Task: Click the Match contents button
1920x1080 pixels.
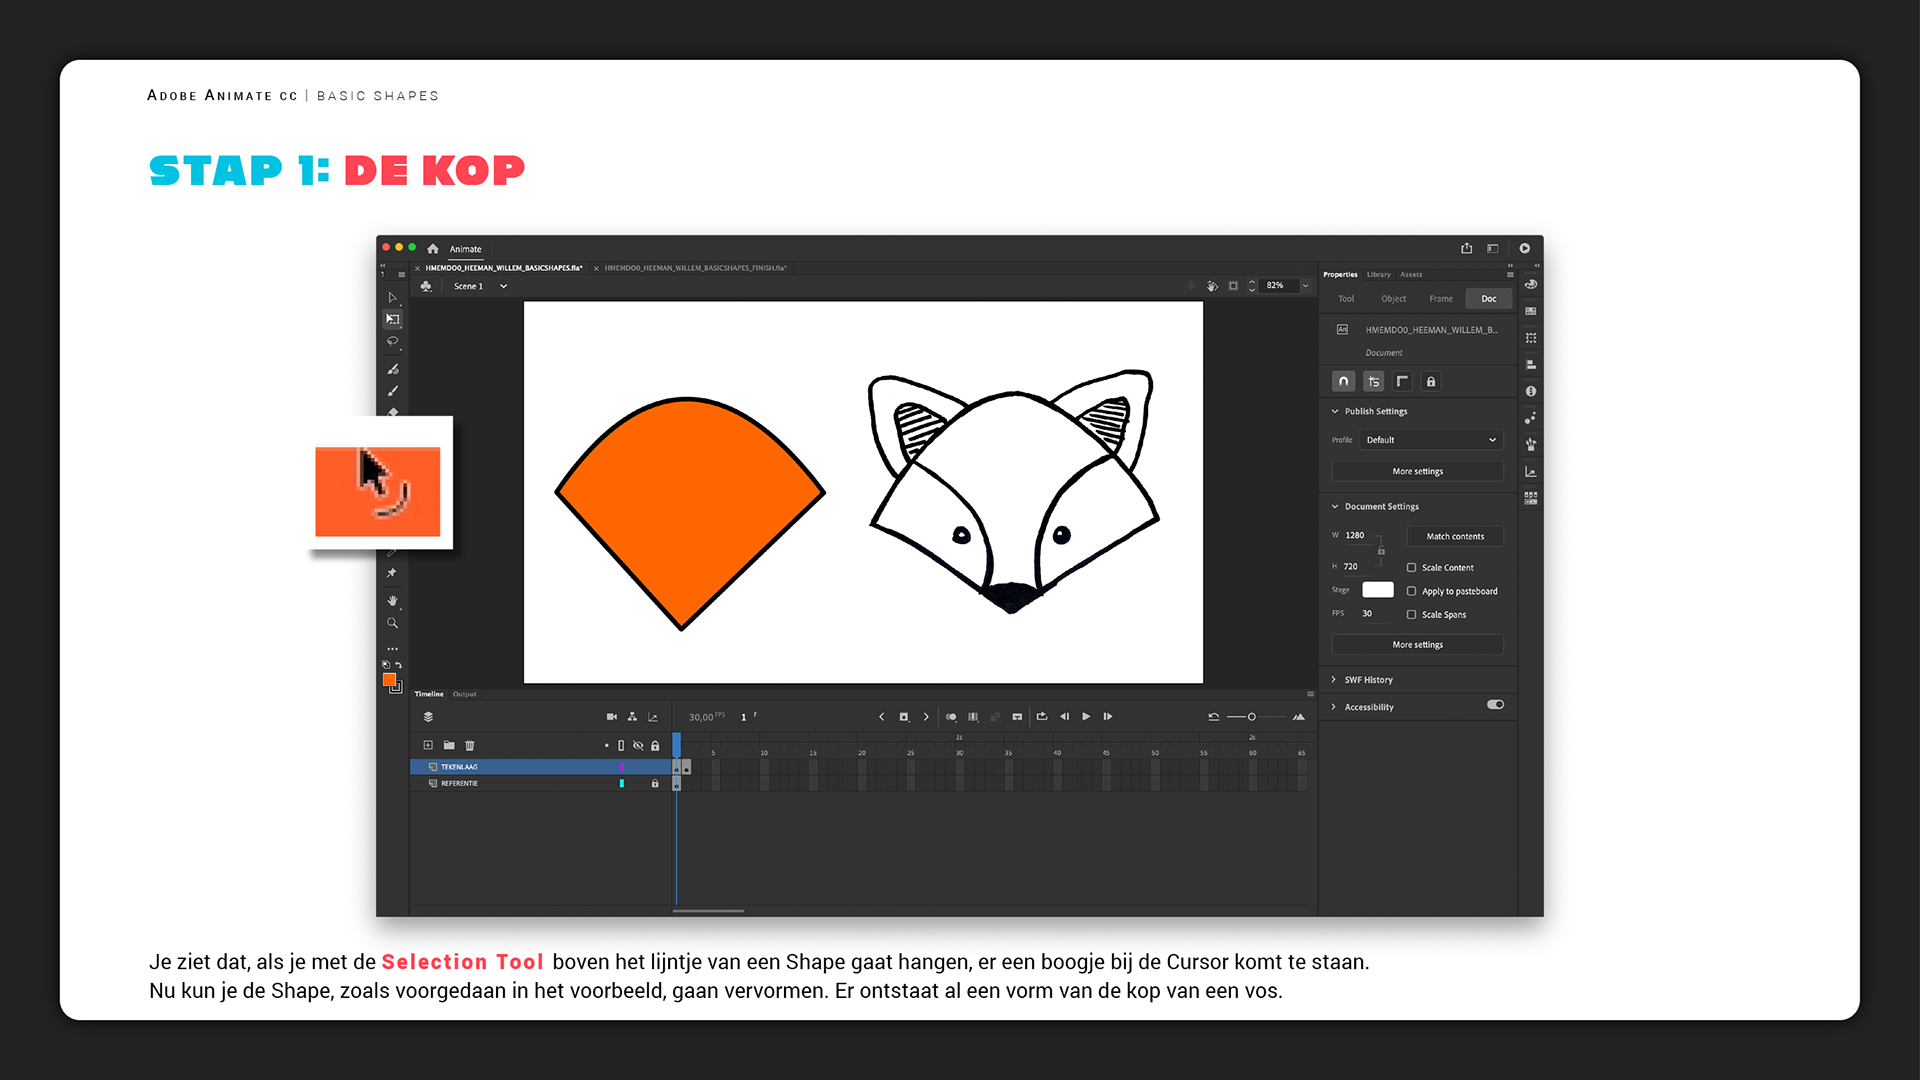Action: coord(1455,537)
